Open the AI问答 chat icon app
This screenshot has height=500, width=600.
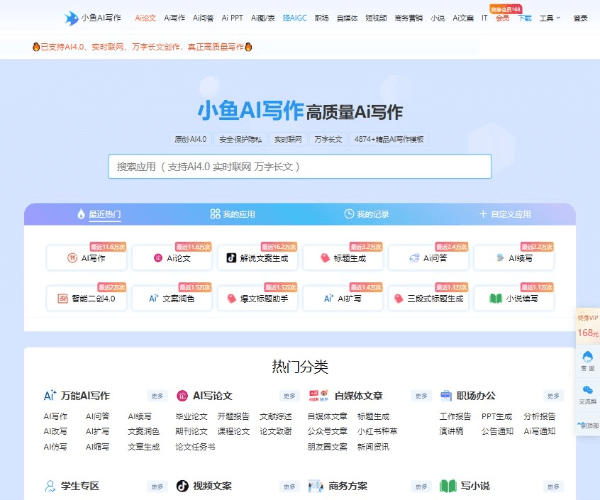(428, 257)
